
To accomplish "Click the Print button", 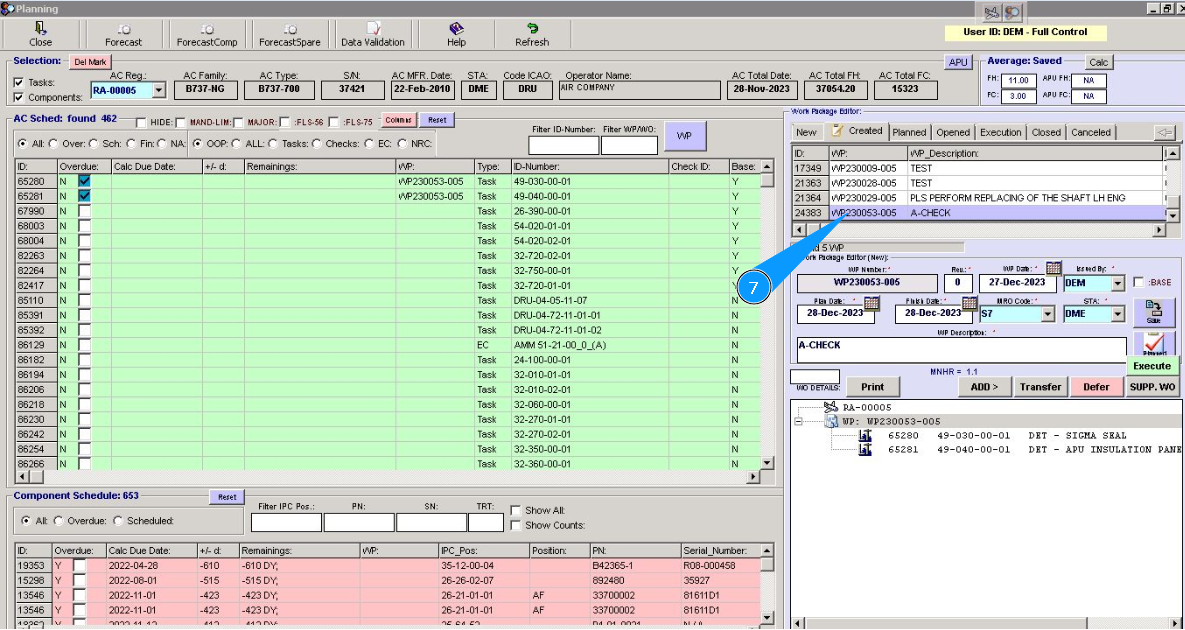I will (872, 387).
